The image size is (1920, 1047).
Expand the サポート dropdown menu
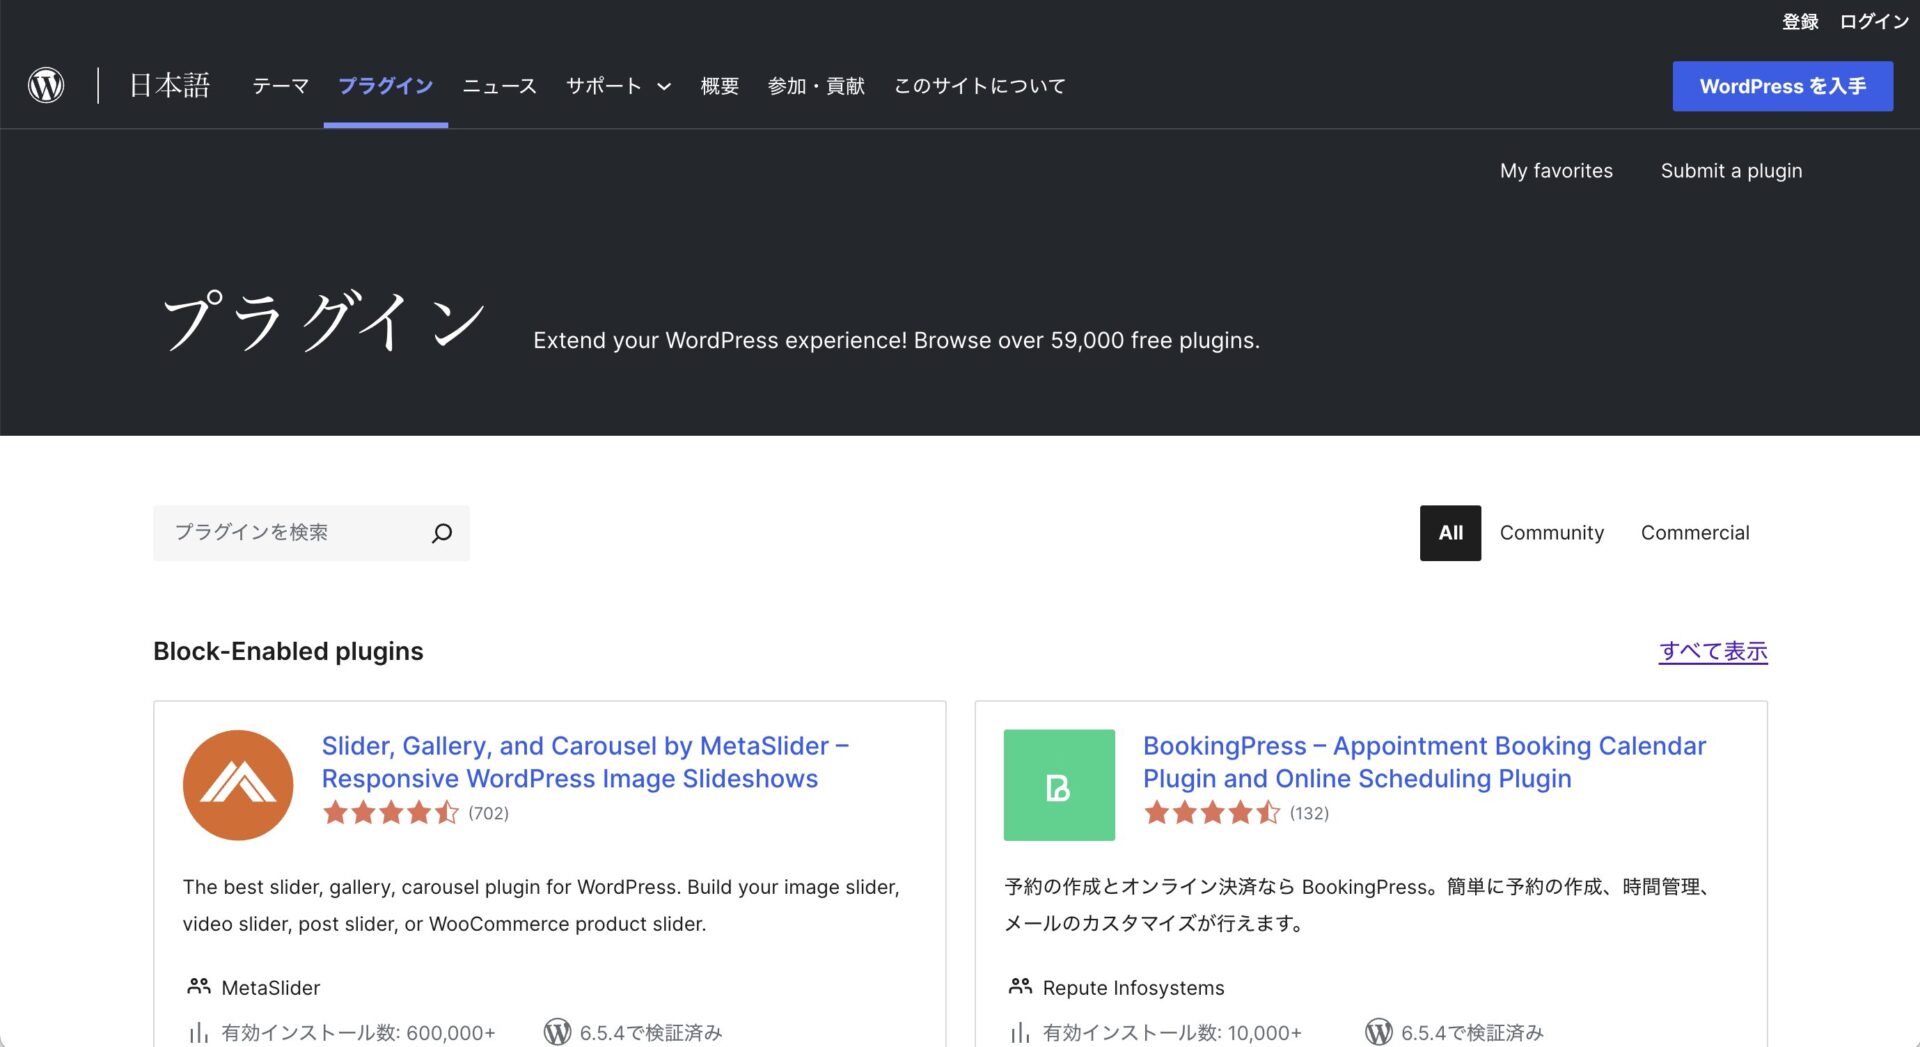616,87
